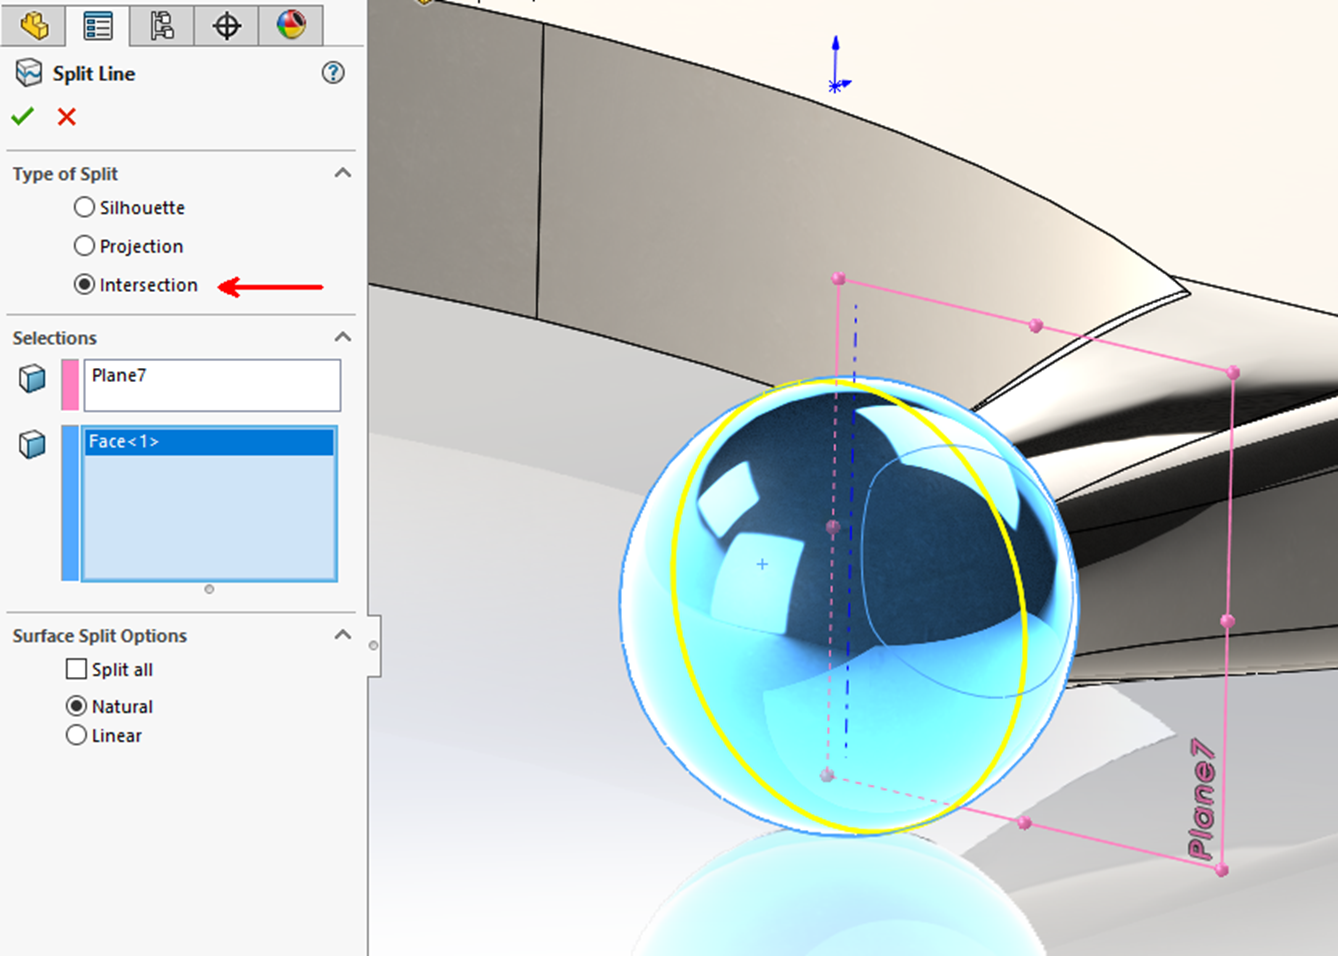Screen dimensions: 1338x956
Task: Select the Silhouette split type
Action: (82, 207)
